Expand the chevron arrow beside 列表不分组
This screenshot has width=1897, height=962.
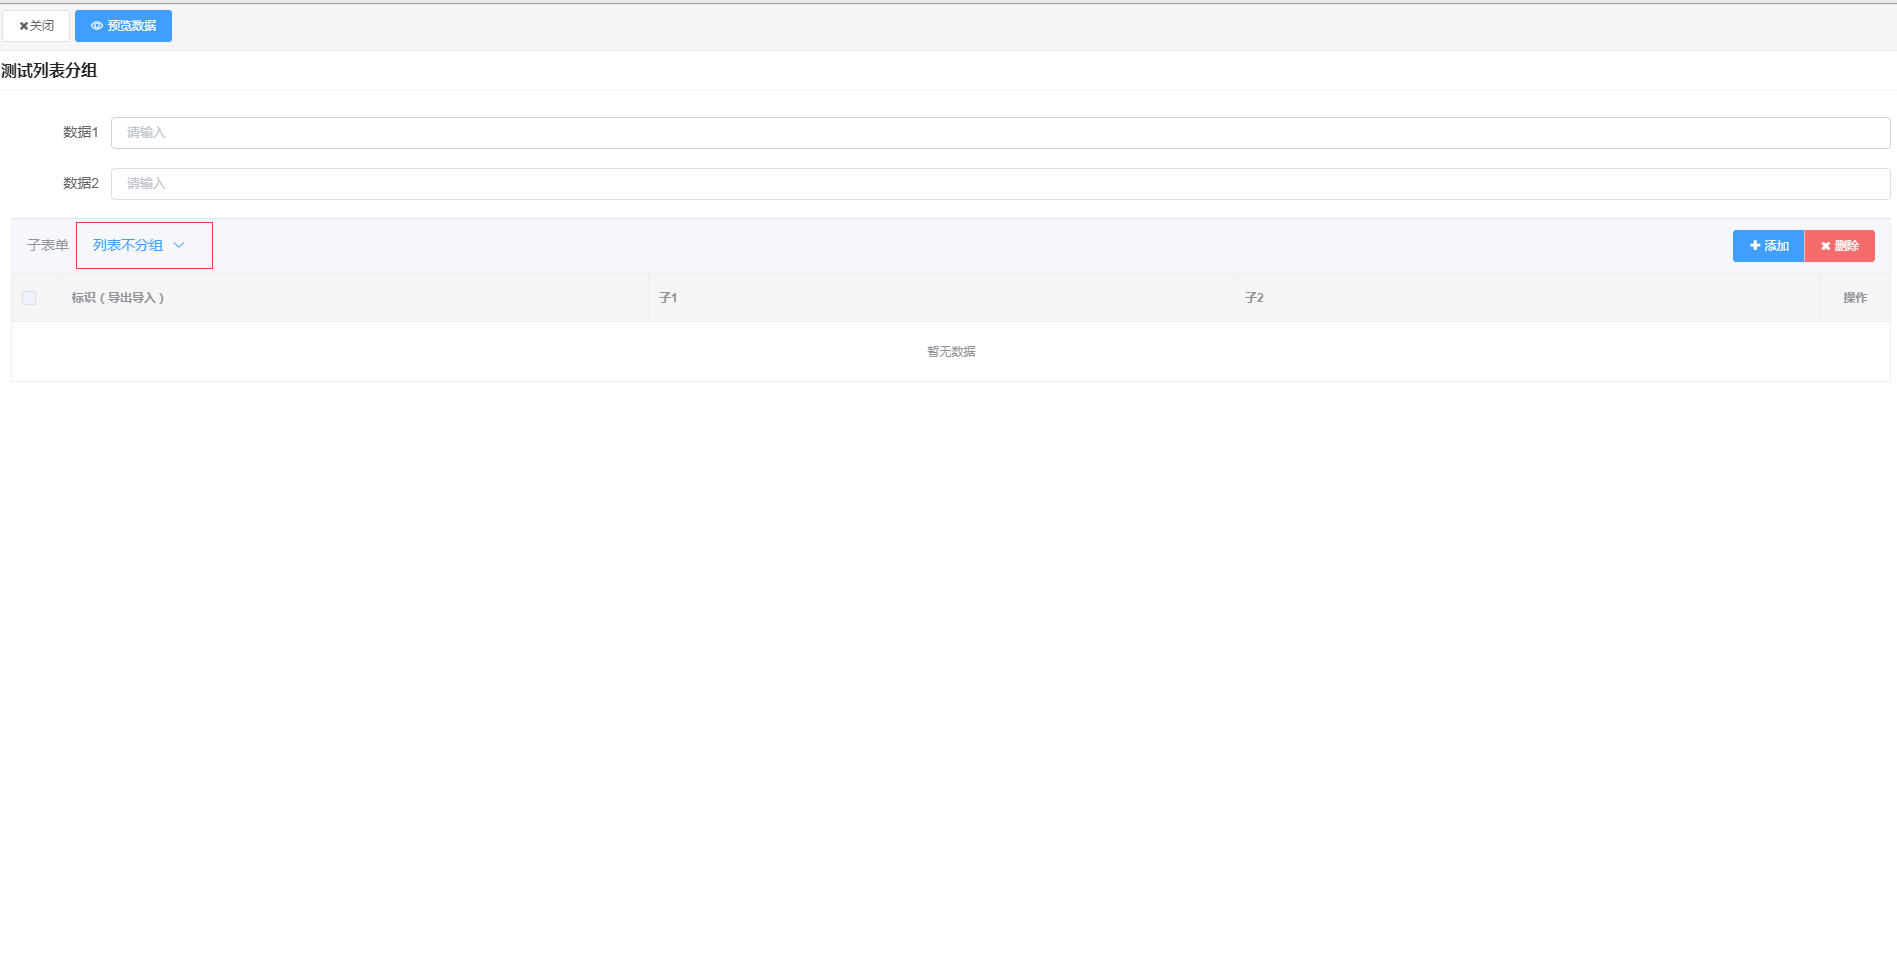(179, 245)
